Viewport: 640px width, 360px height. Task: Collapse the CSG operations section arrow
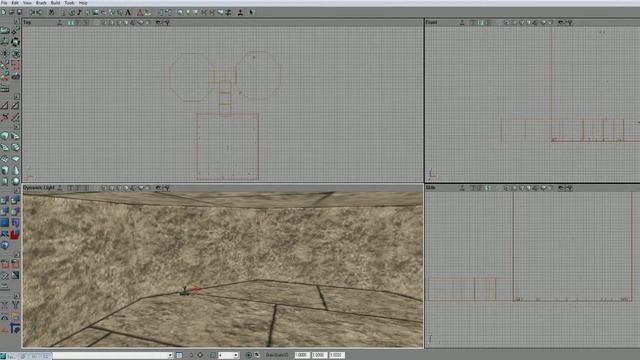16,191
